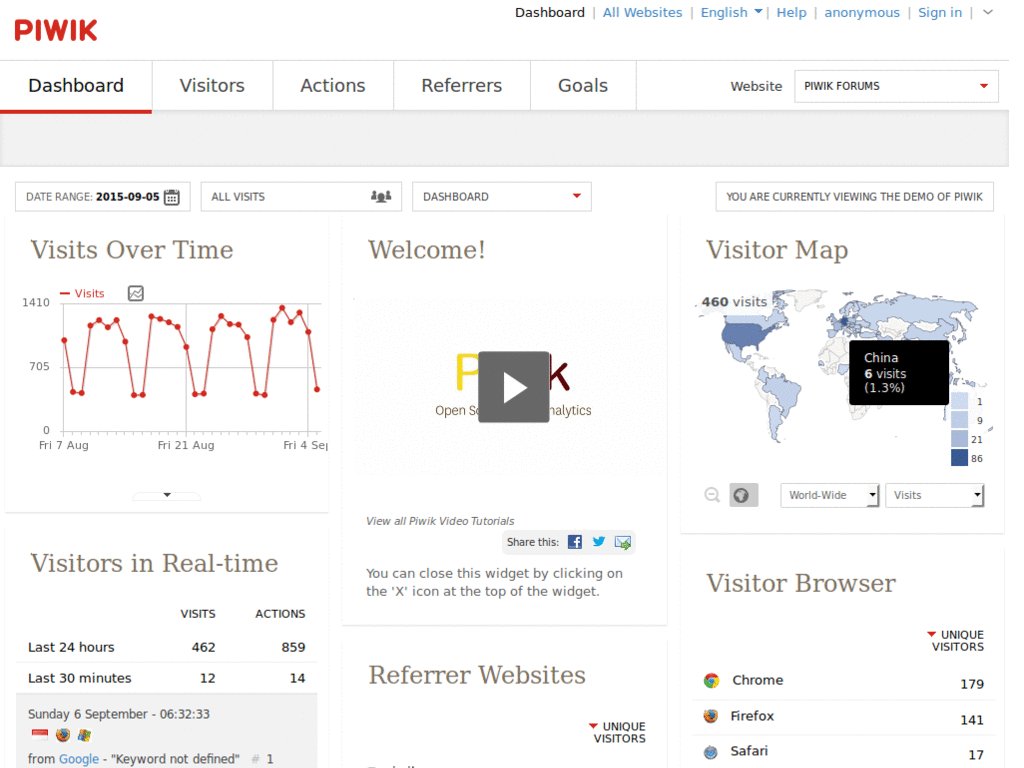Click the Chrome row value 179

[x=972, y=684]
